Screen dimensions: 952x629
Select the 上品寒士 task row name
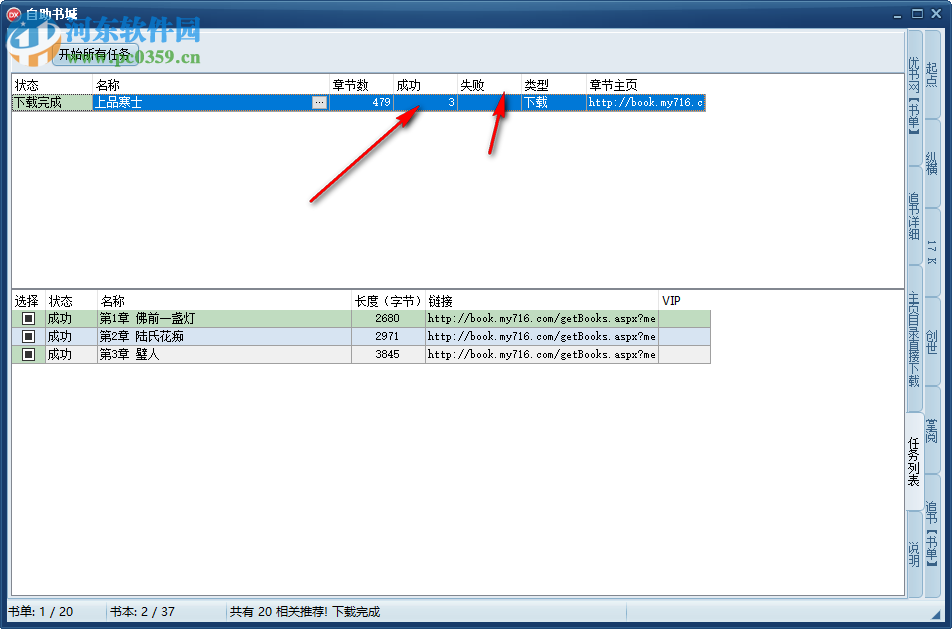click(211, 103)
